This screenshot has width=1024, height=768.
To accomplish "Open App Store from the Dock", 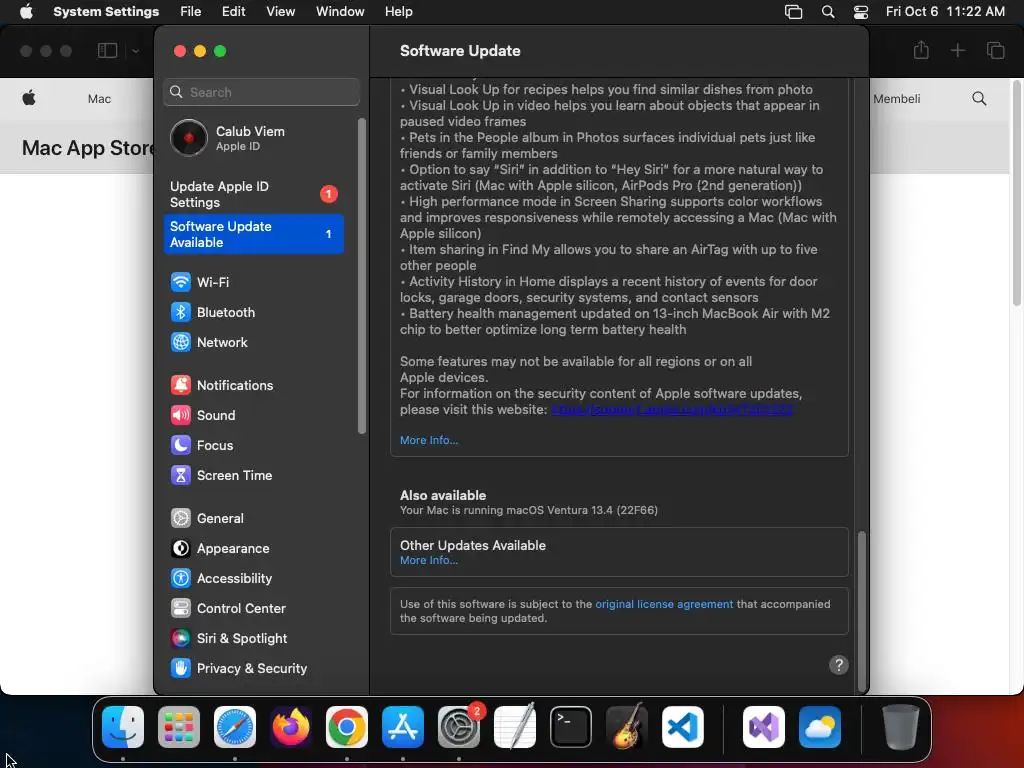I will click(403, 727).
